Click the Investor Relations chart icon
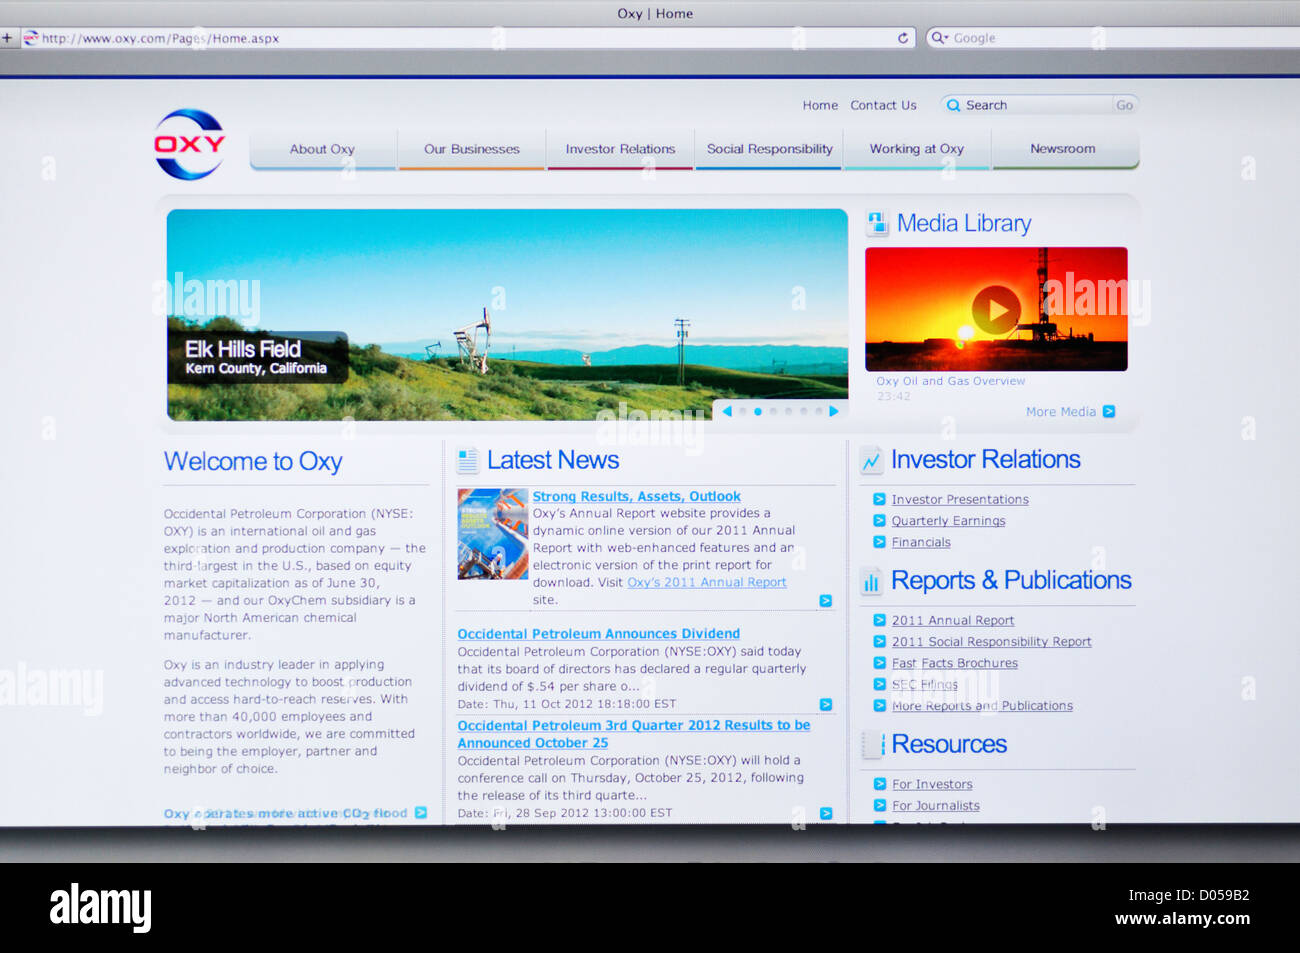Viewport: 1300px width, 953px height. pyautogui.click(x=871, y=460)
